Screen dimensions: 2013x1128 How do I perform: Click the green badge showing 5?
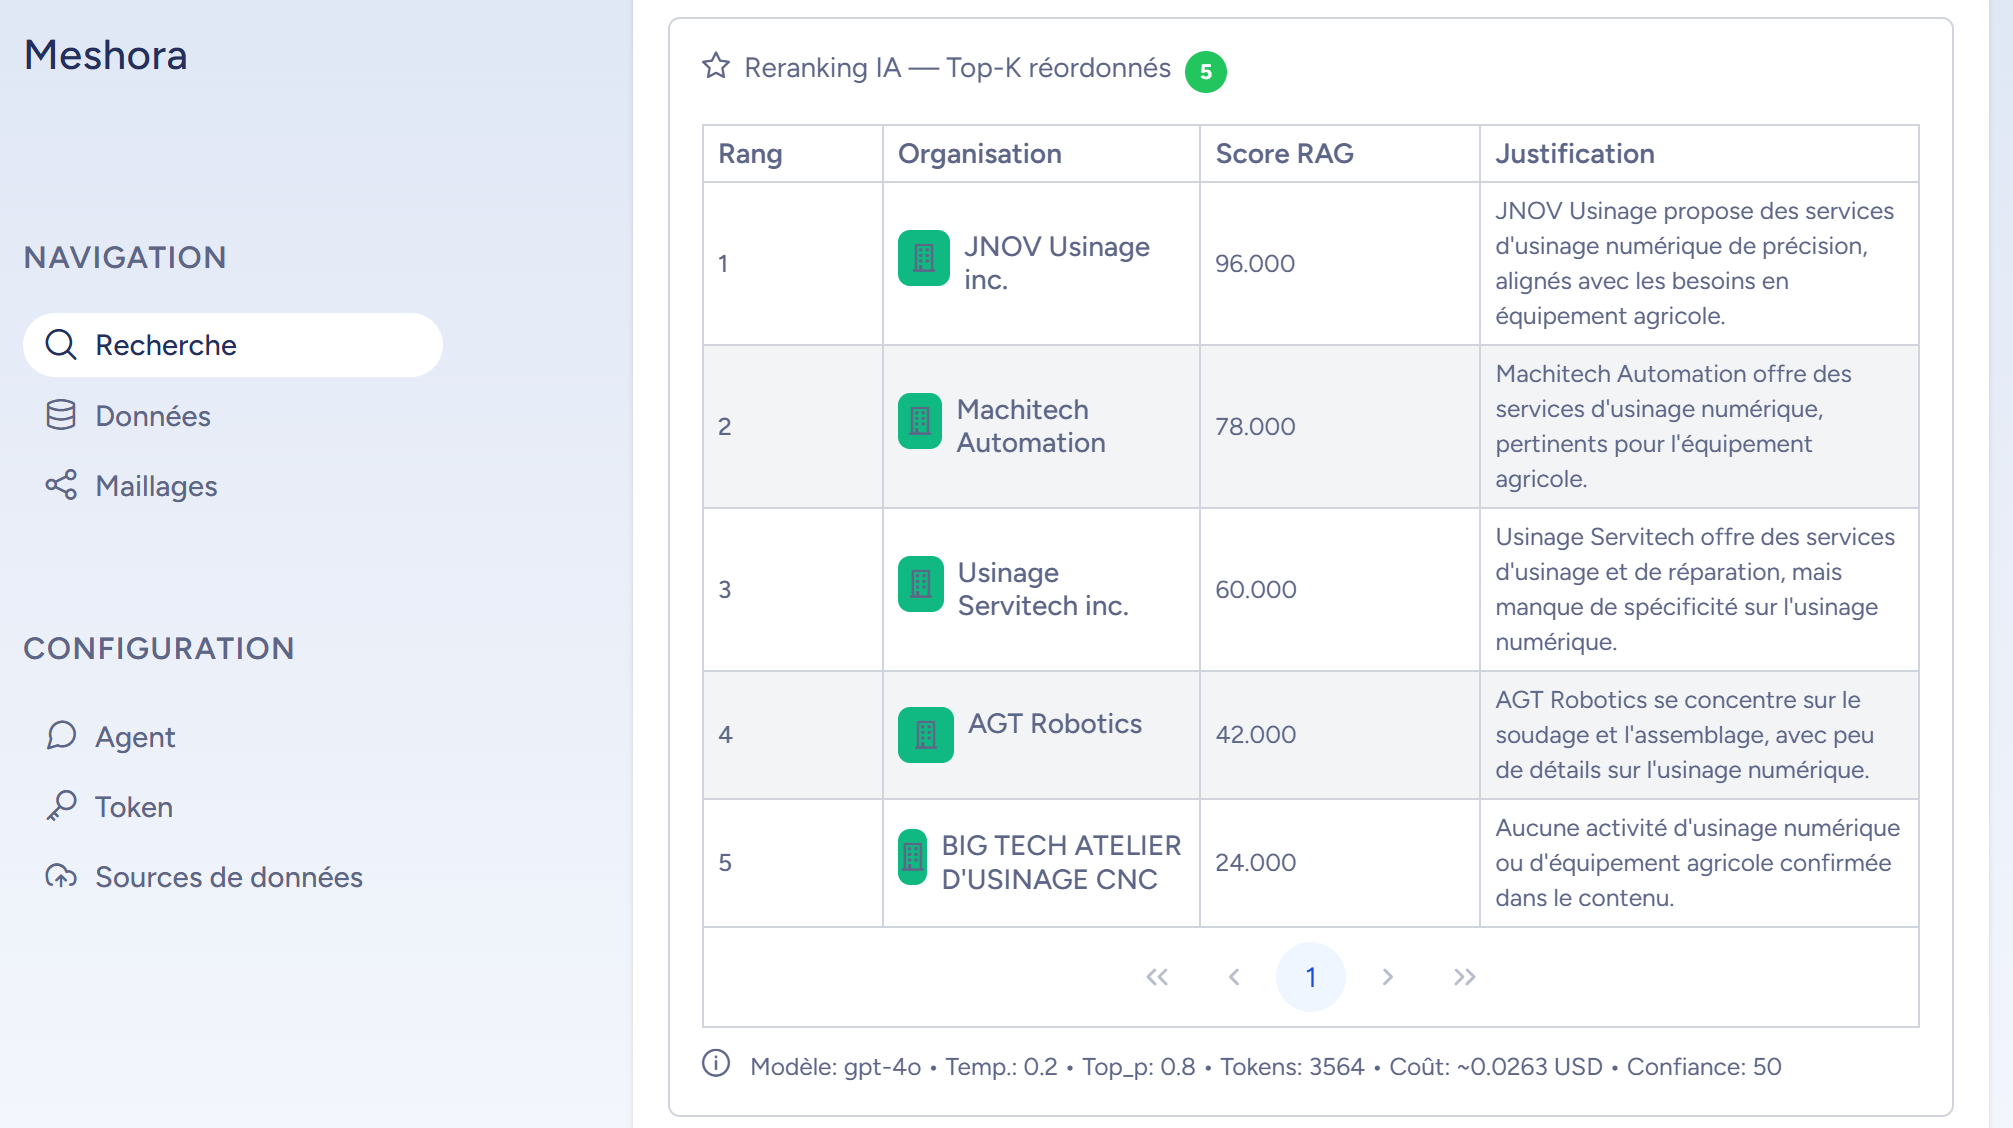pyautogui.click(x=1206, y=72)
